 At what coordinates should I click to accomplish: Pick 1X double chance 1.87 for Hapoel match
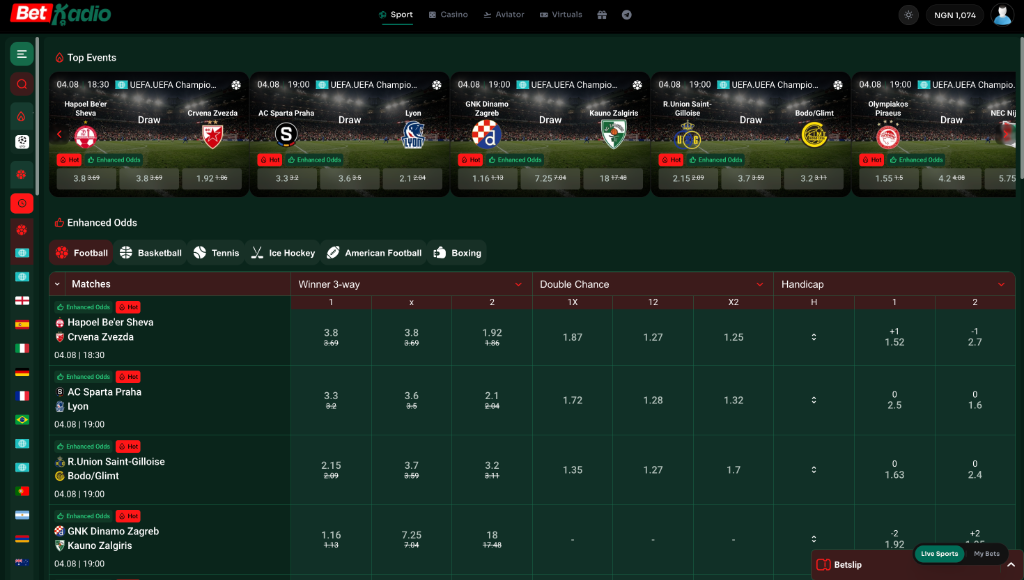click(x=572, y=337)
